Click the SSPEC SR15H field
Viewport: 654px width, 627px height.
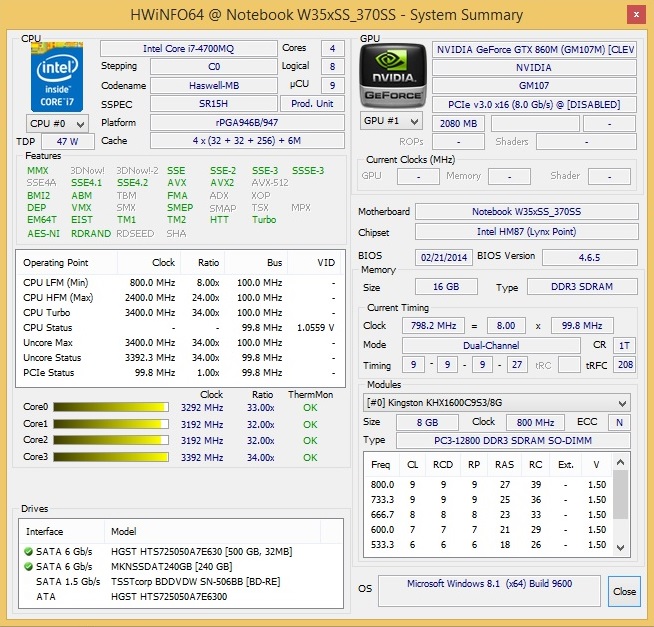click(214, 103)
